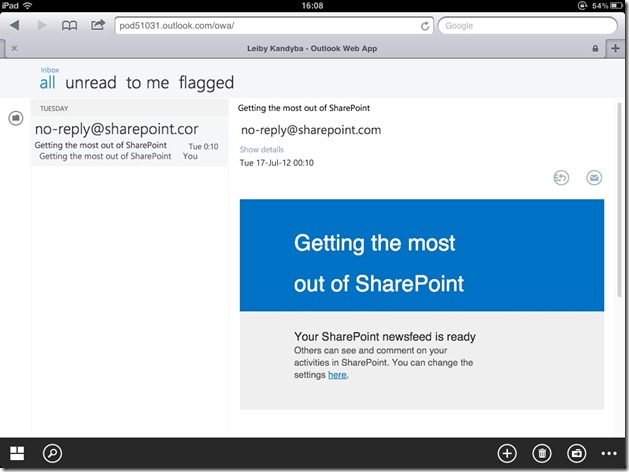Viewport: 629px width, 472px height.
Task: Follow the 'here' settings link
Action: pos(337,375)
